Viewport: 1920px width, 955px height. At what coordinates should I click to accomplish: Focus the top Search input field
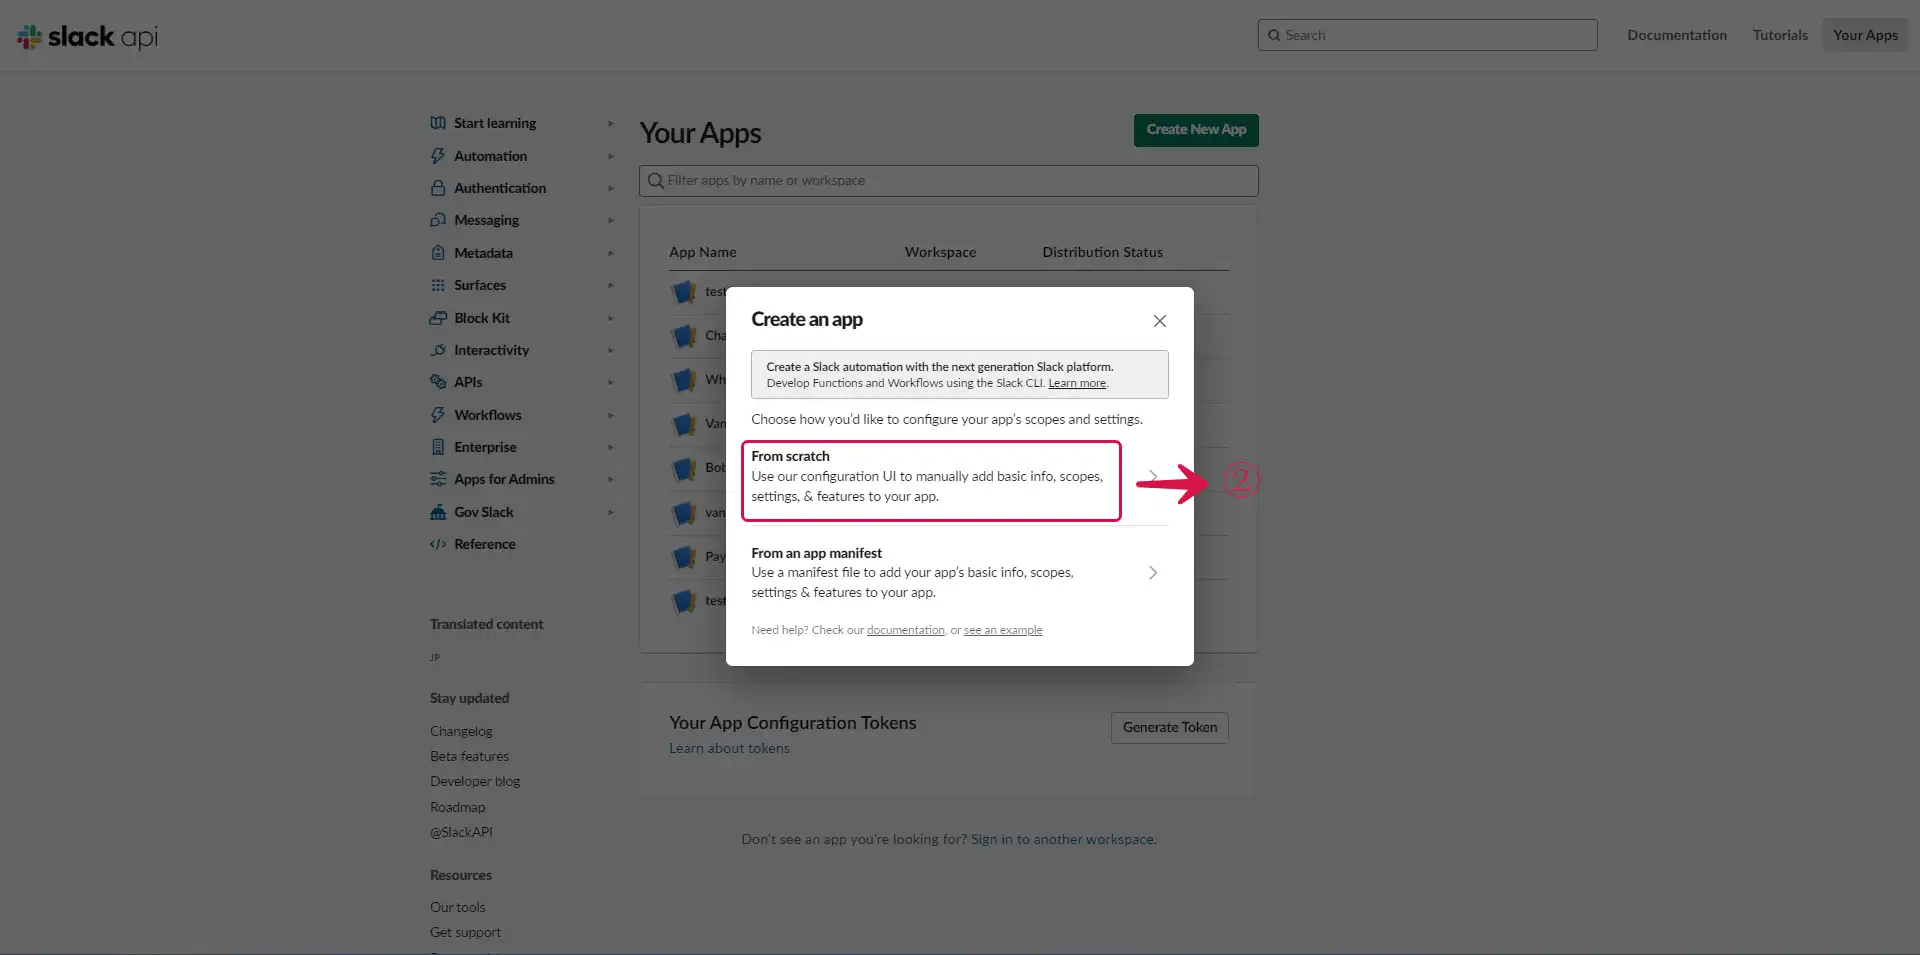click(1427, 35)
